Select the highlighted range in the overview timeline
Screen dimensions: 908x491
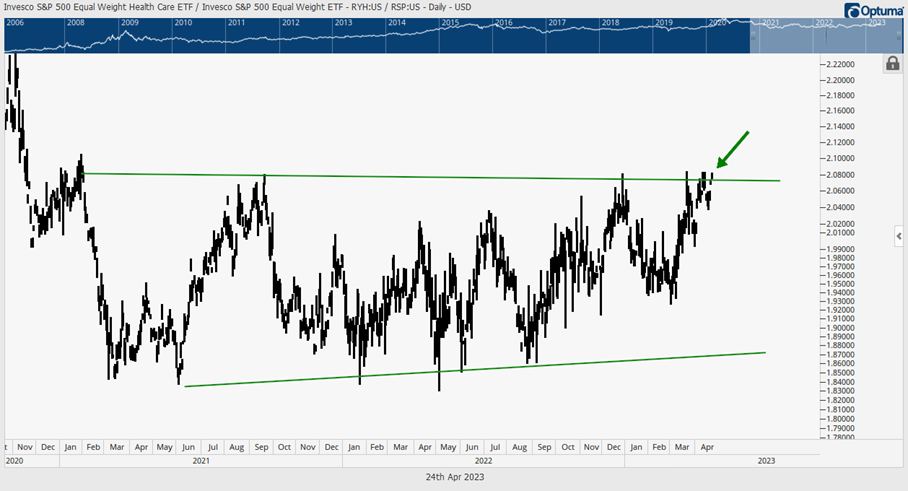coord(826,35)
